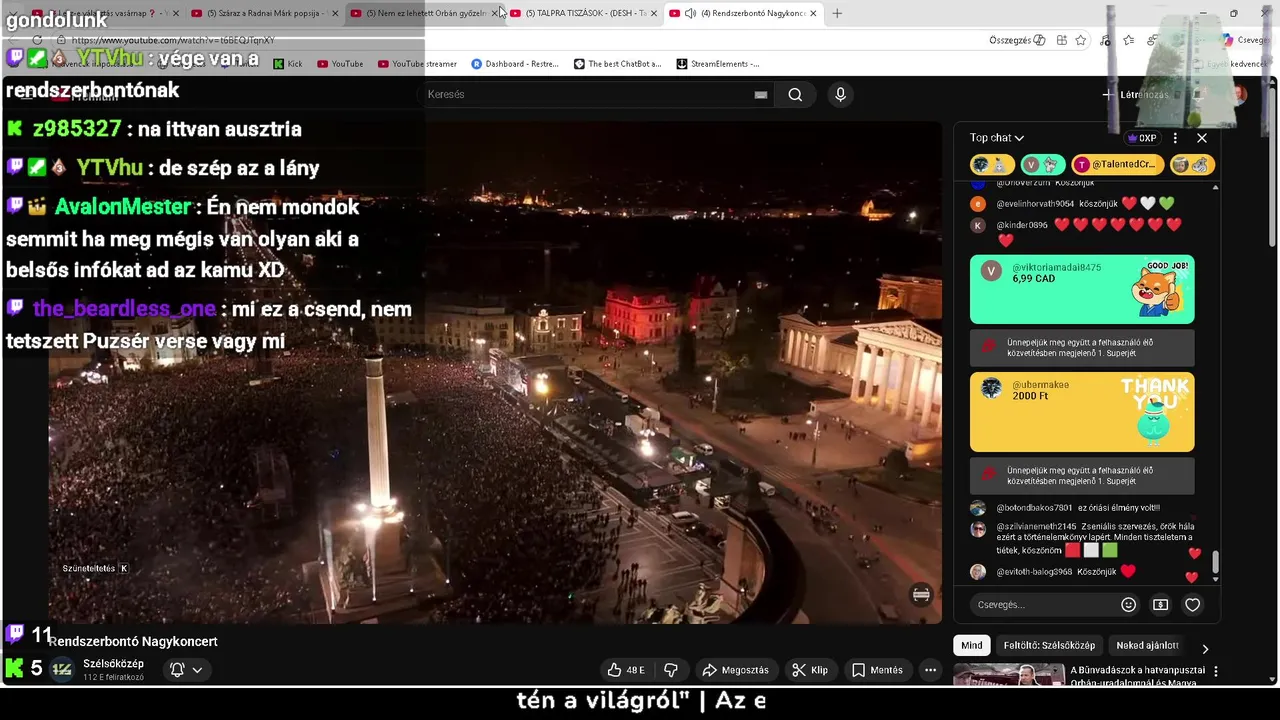This screenshot has width=1280, height=720.
Task: Open the on-screen keyboard icon in search box
Action: (761, 94)
